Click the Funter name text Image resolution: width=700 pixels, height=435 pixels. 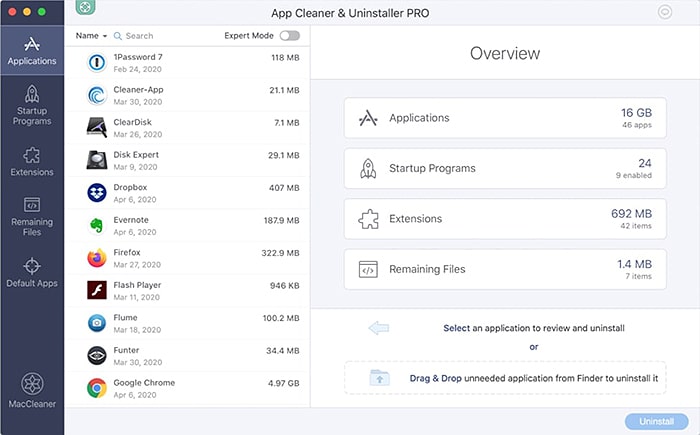click(x=126, y=351)
